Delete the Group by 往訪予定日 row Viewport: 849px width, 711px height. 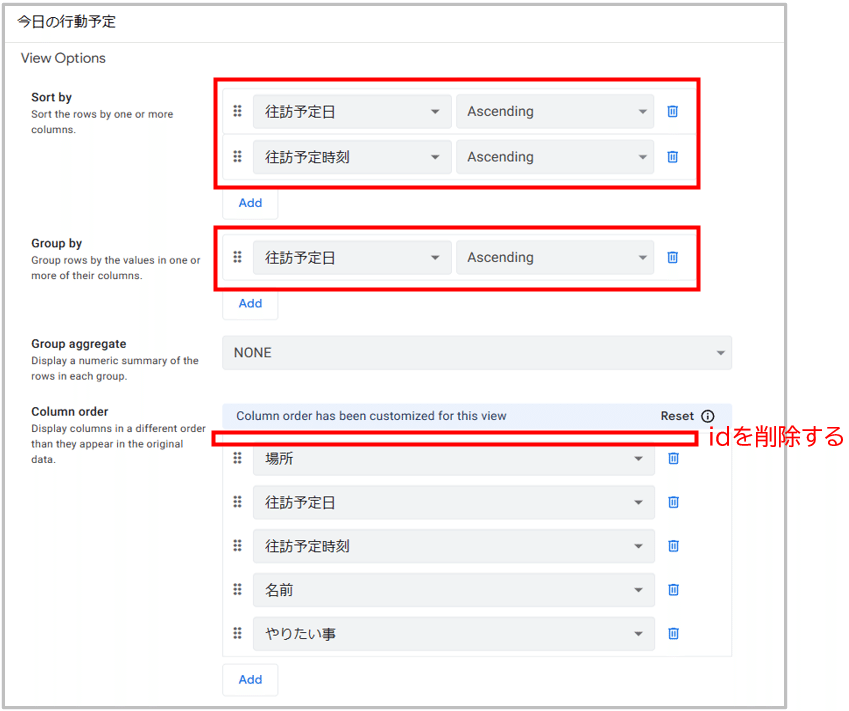[x=672, y=257]
